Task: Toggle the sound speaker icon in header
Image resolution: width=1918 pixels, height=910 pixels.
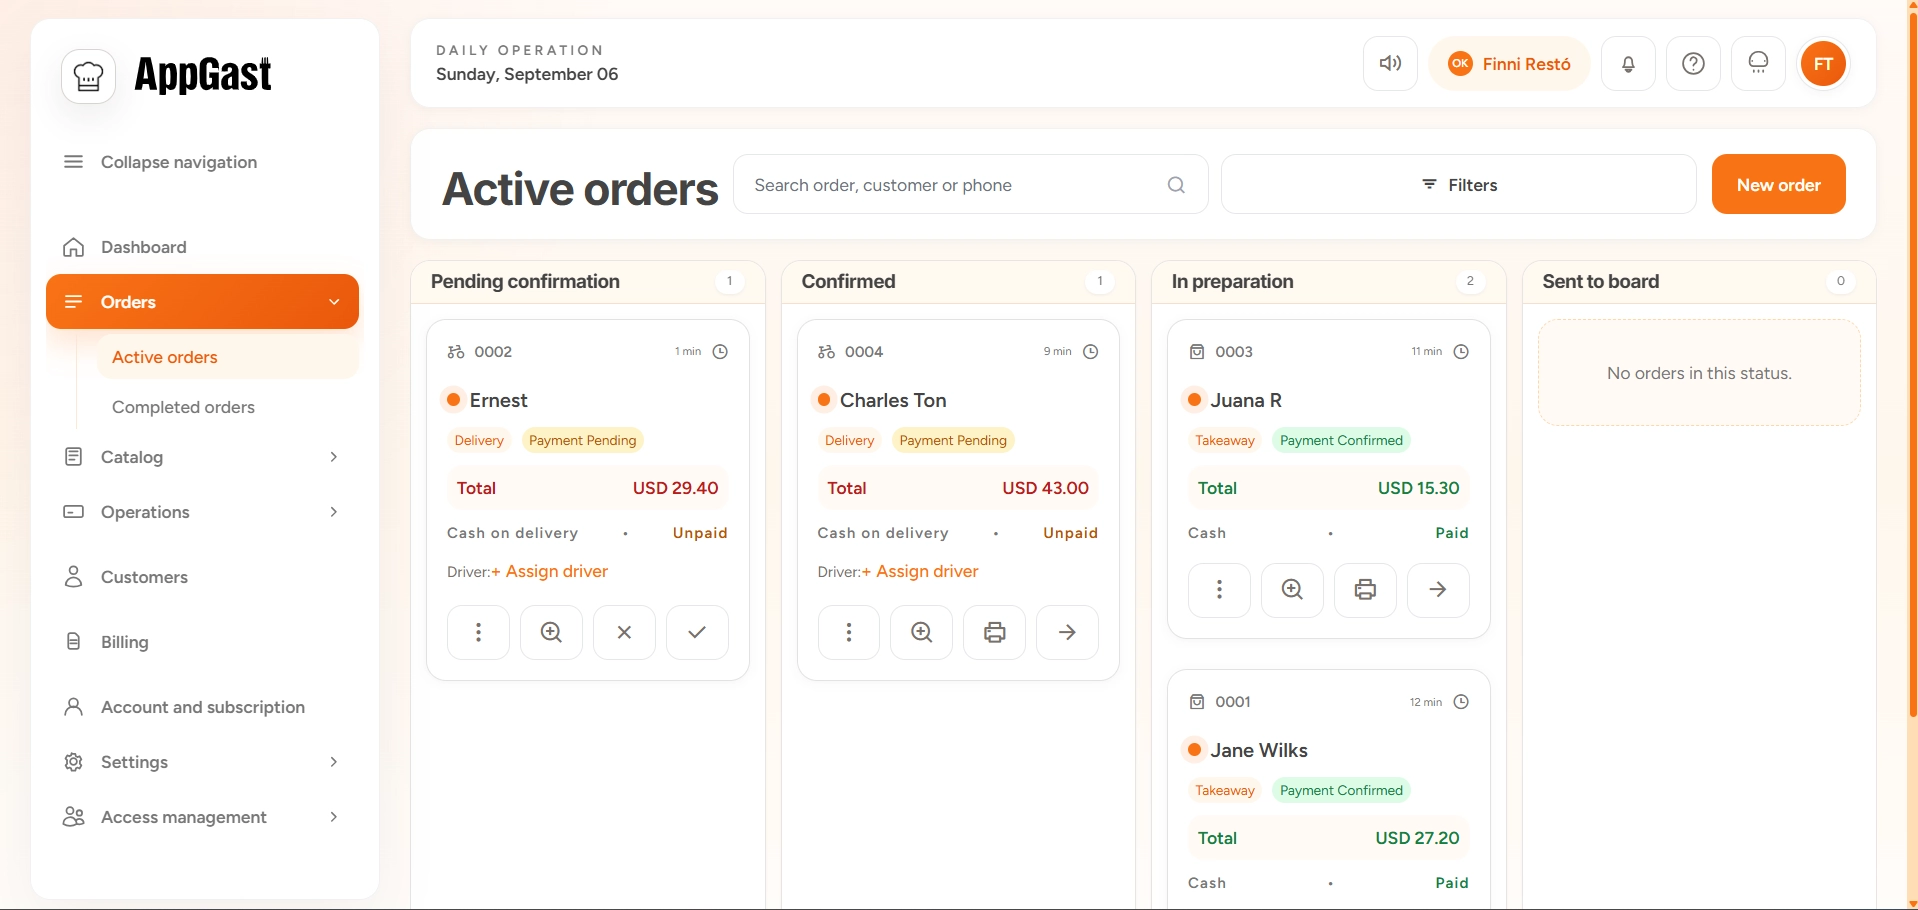Action: (1390, 64)
